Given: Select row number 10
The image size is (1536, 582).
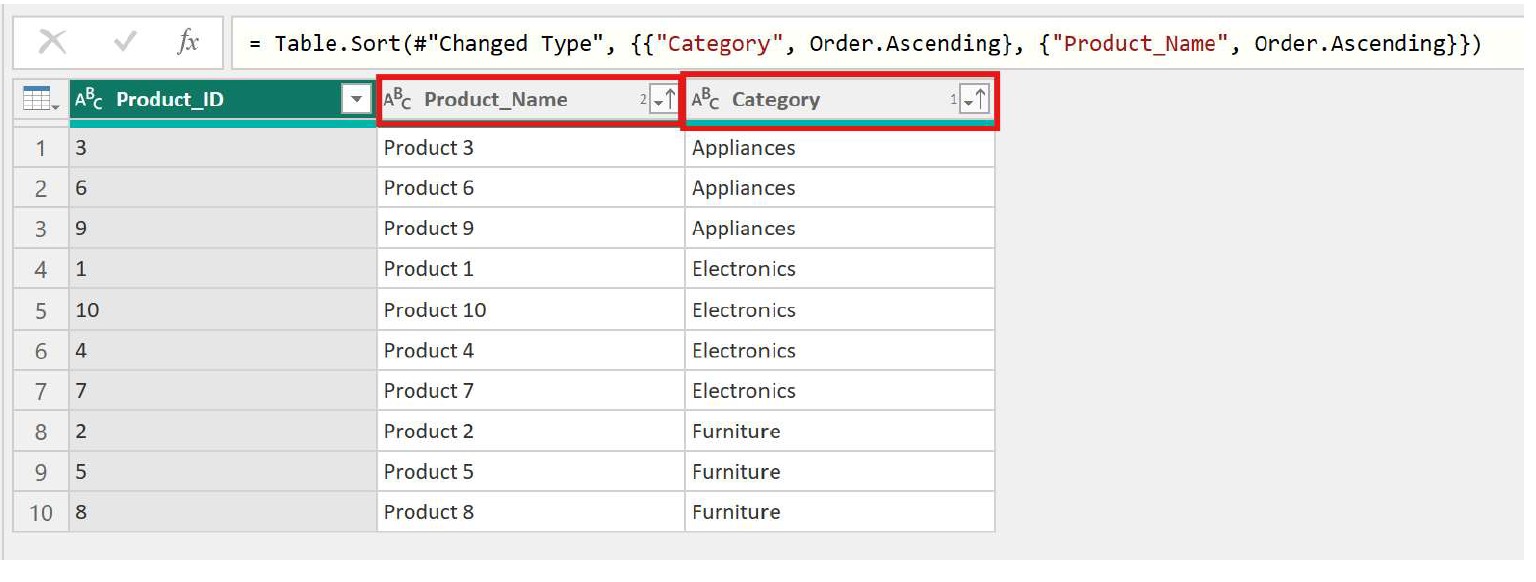Looking at the screenshot, I should click(41, 512).
